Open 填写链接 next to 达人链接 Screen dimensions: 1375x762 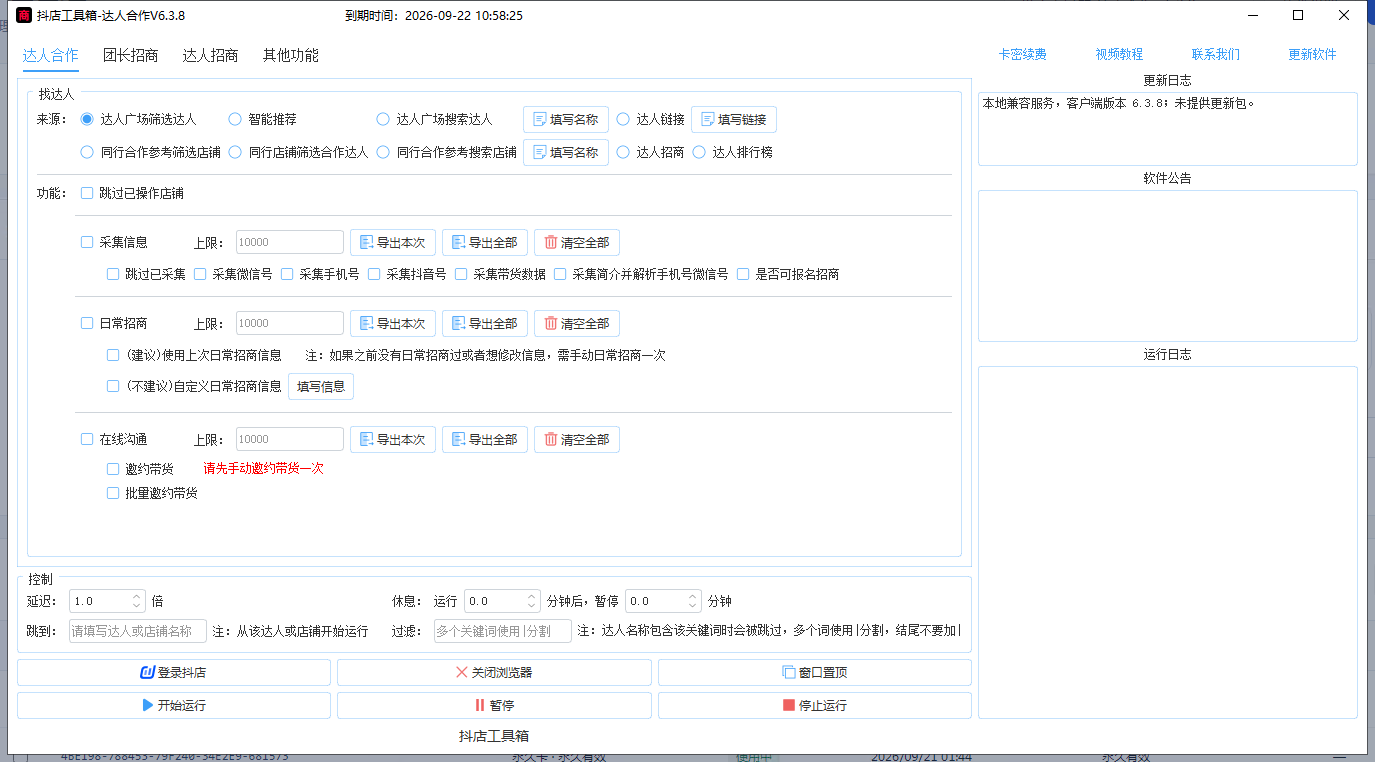pos(734,119)
